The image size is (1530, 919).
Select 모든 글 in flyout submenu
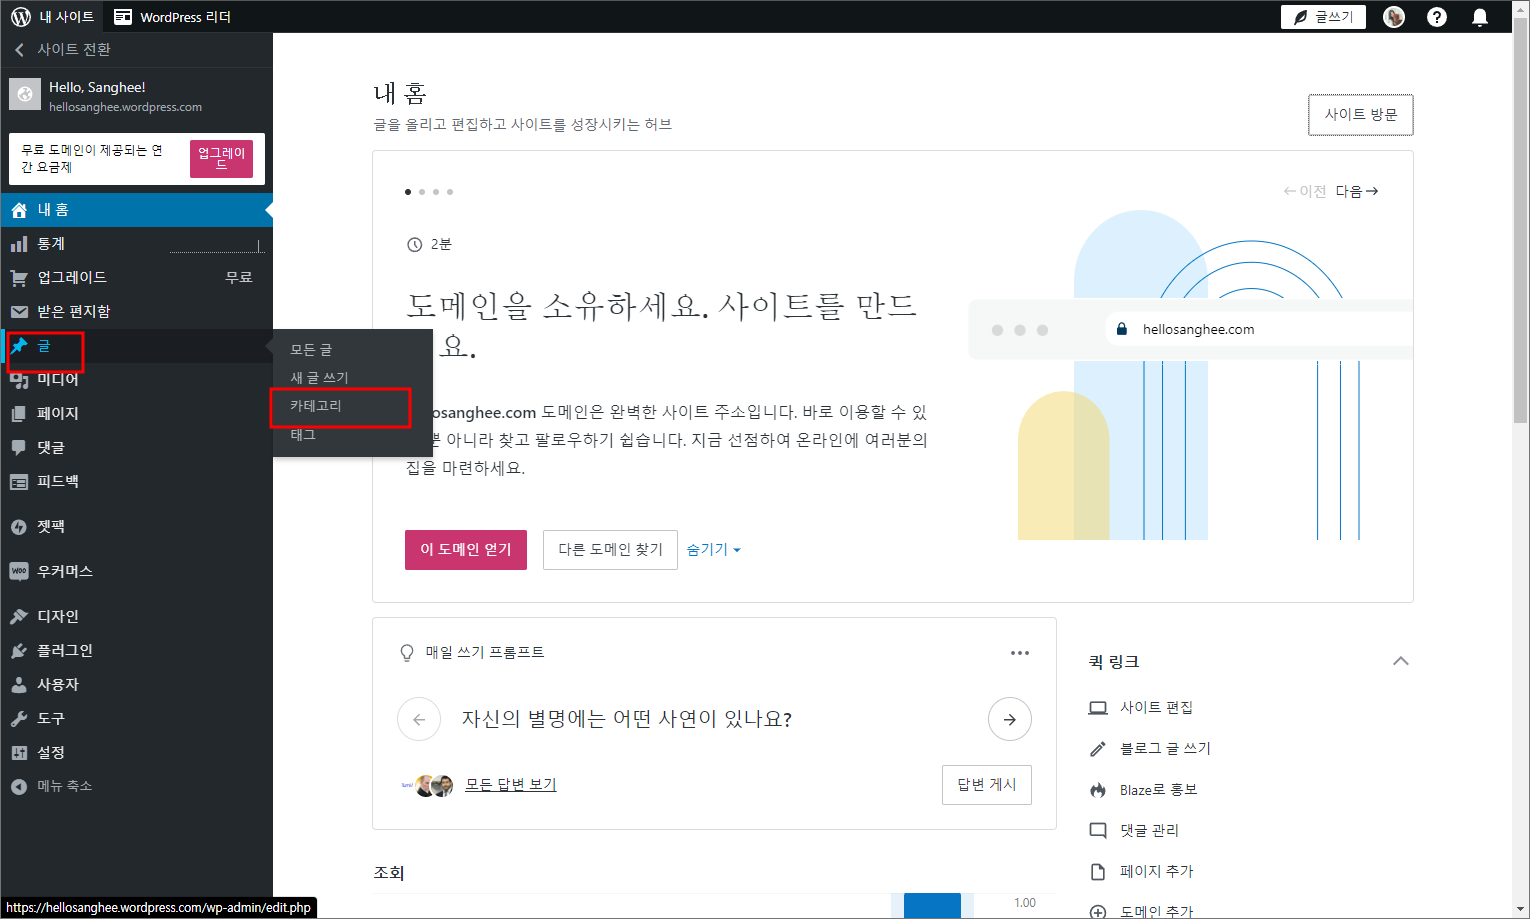311,350
